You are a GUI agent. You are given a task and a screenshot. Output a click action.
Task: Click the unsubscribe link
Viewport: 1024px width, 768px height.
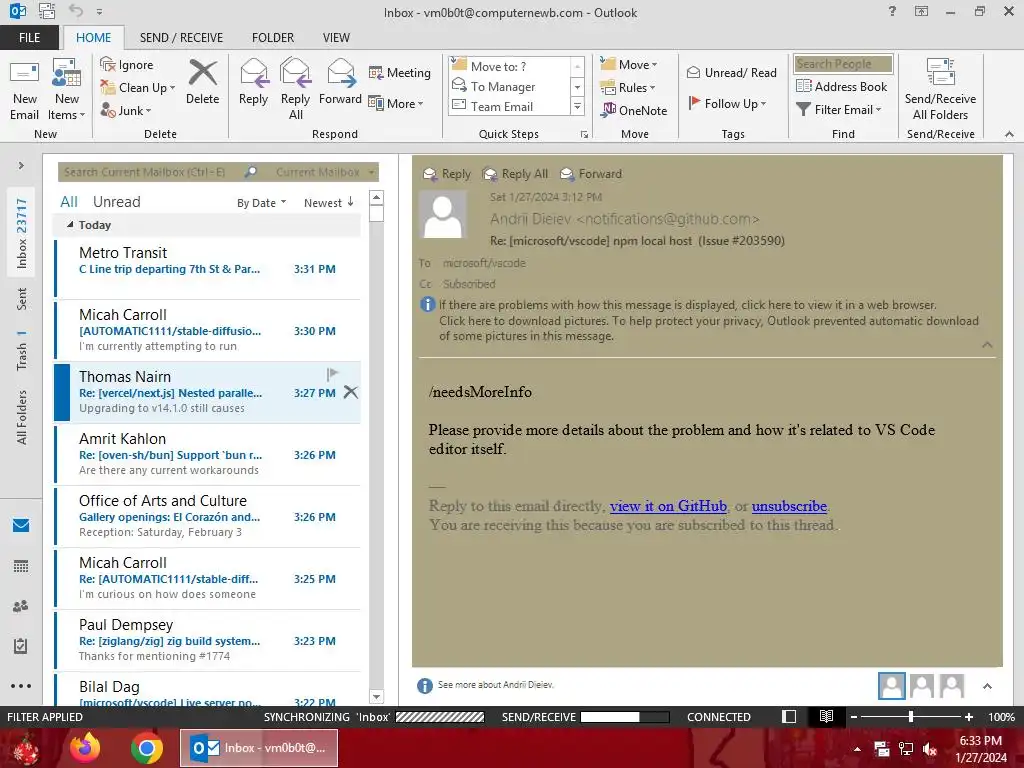coord(789,506)
